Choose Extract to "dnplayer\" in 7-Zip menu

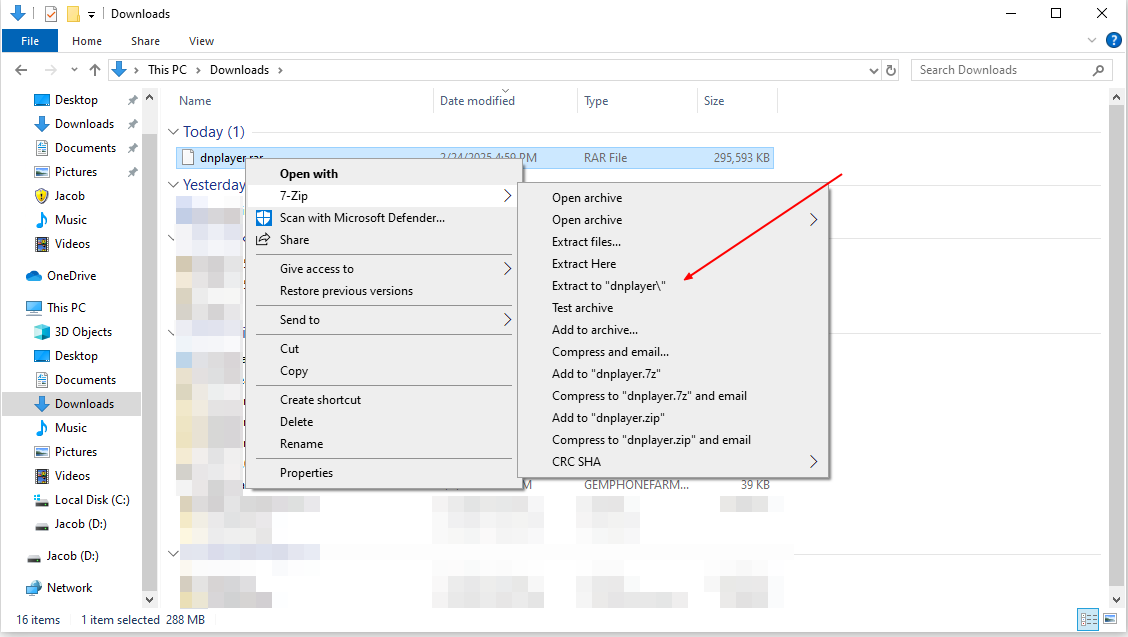tap(609, 286)
